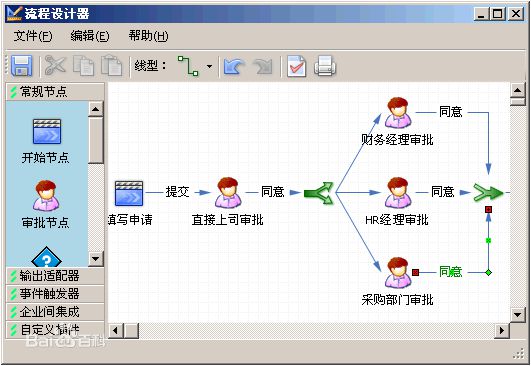Click the Save disk icon in toolbar
The height and width of the screenshot is (366, 531).
22,66
